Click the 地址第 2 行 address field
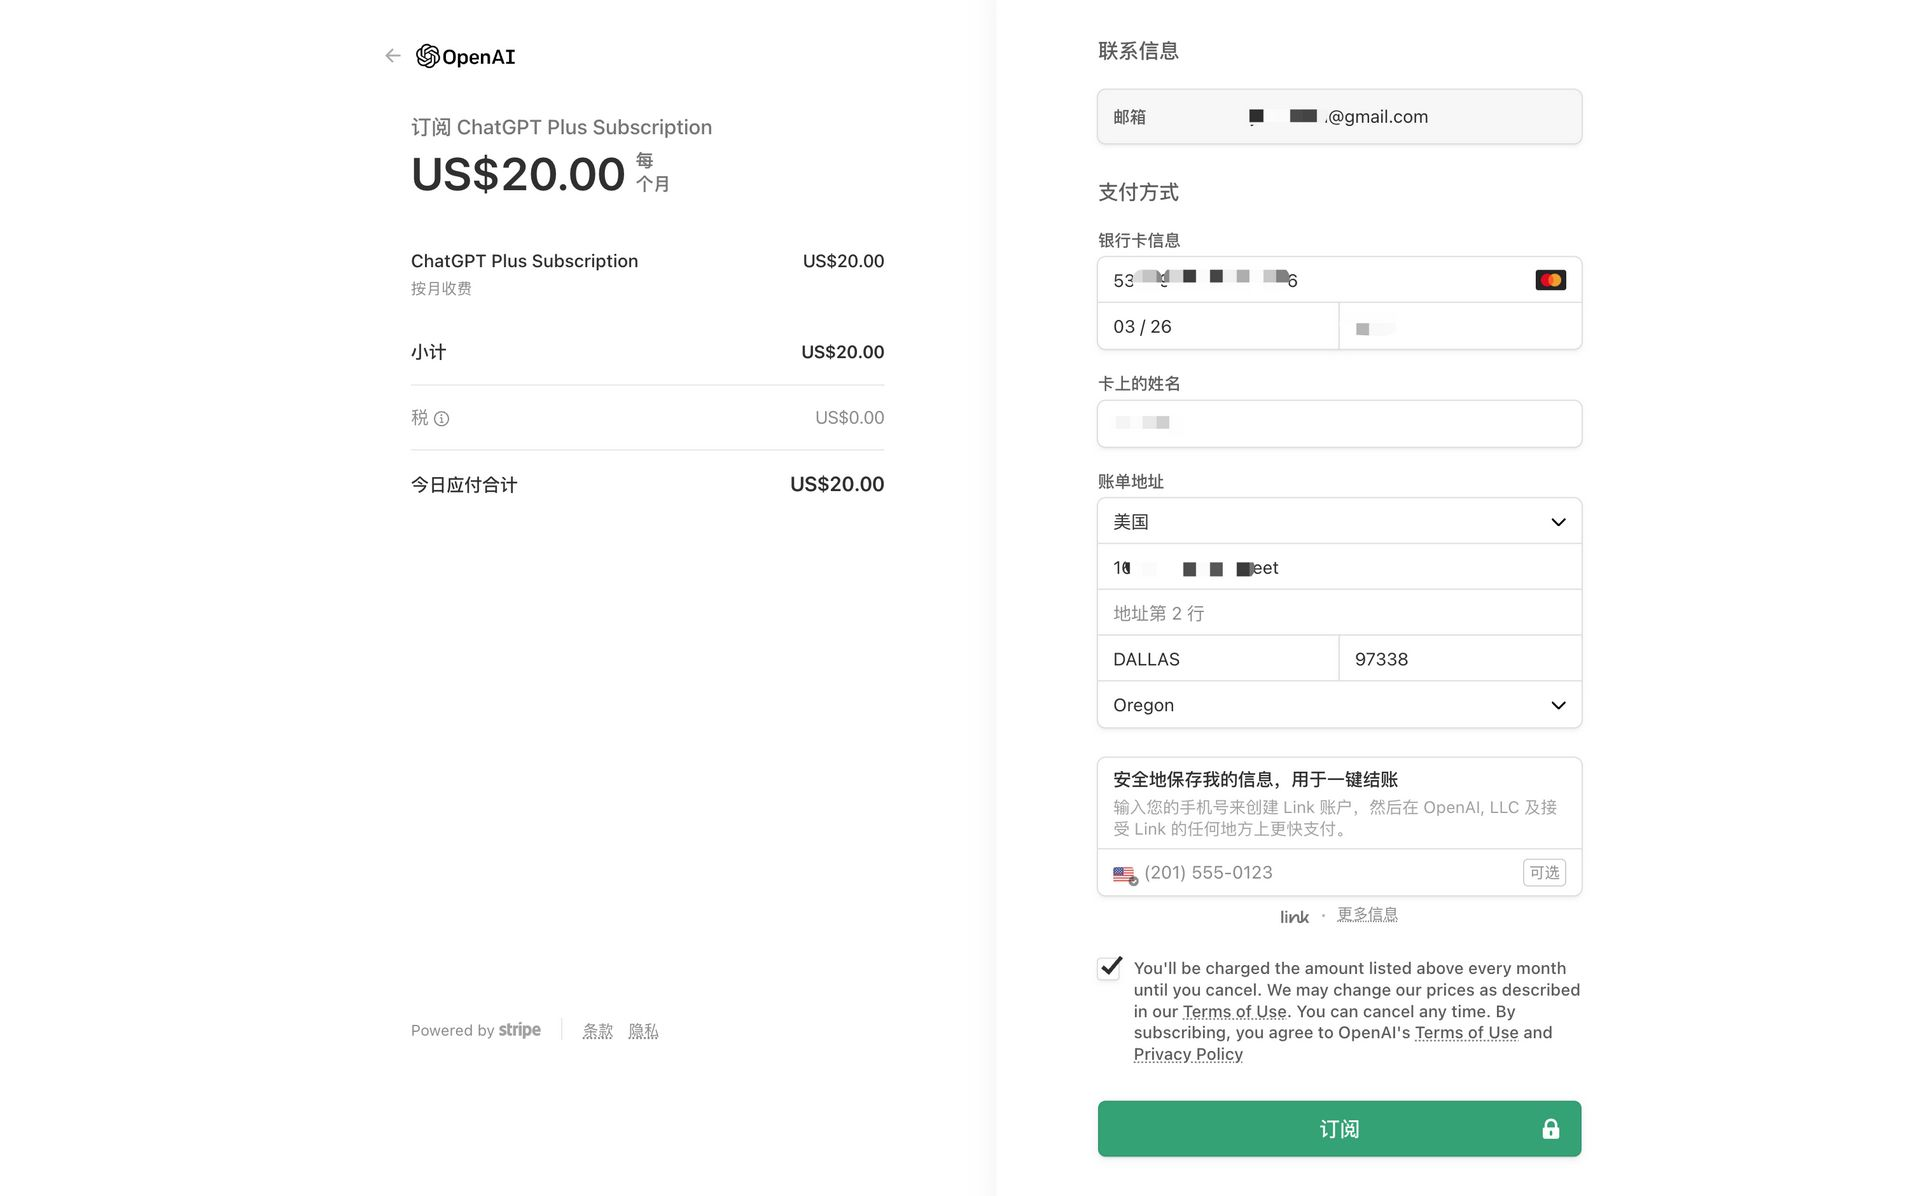This screenshot has width=1920, height=1196. [x=1339, y=612]
